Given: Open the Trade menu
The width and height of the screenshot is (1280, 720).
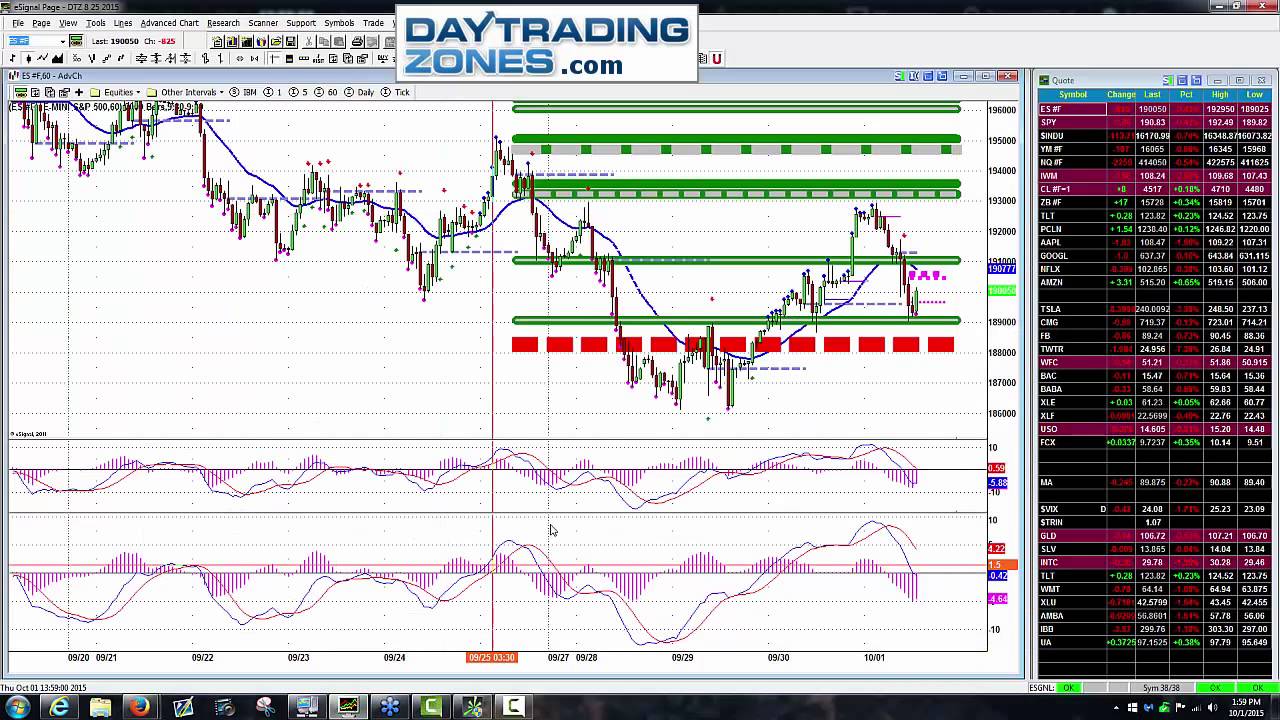Looking at the screenshot, I should (373, 22).
